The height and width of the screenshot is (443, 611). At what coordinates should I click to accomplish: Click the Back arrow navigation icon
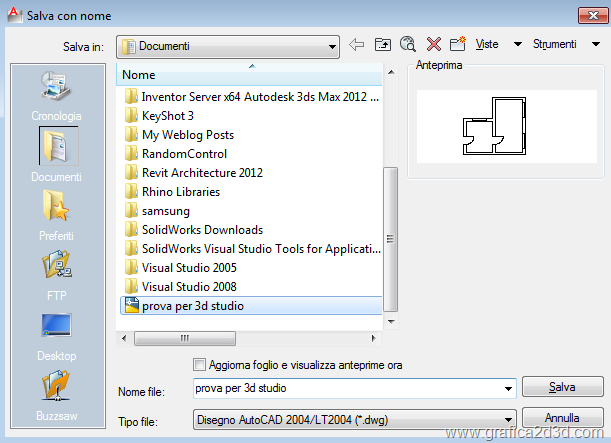[x=357, y=45]
